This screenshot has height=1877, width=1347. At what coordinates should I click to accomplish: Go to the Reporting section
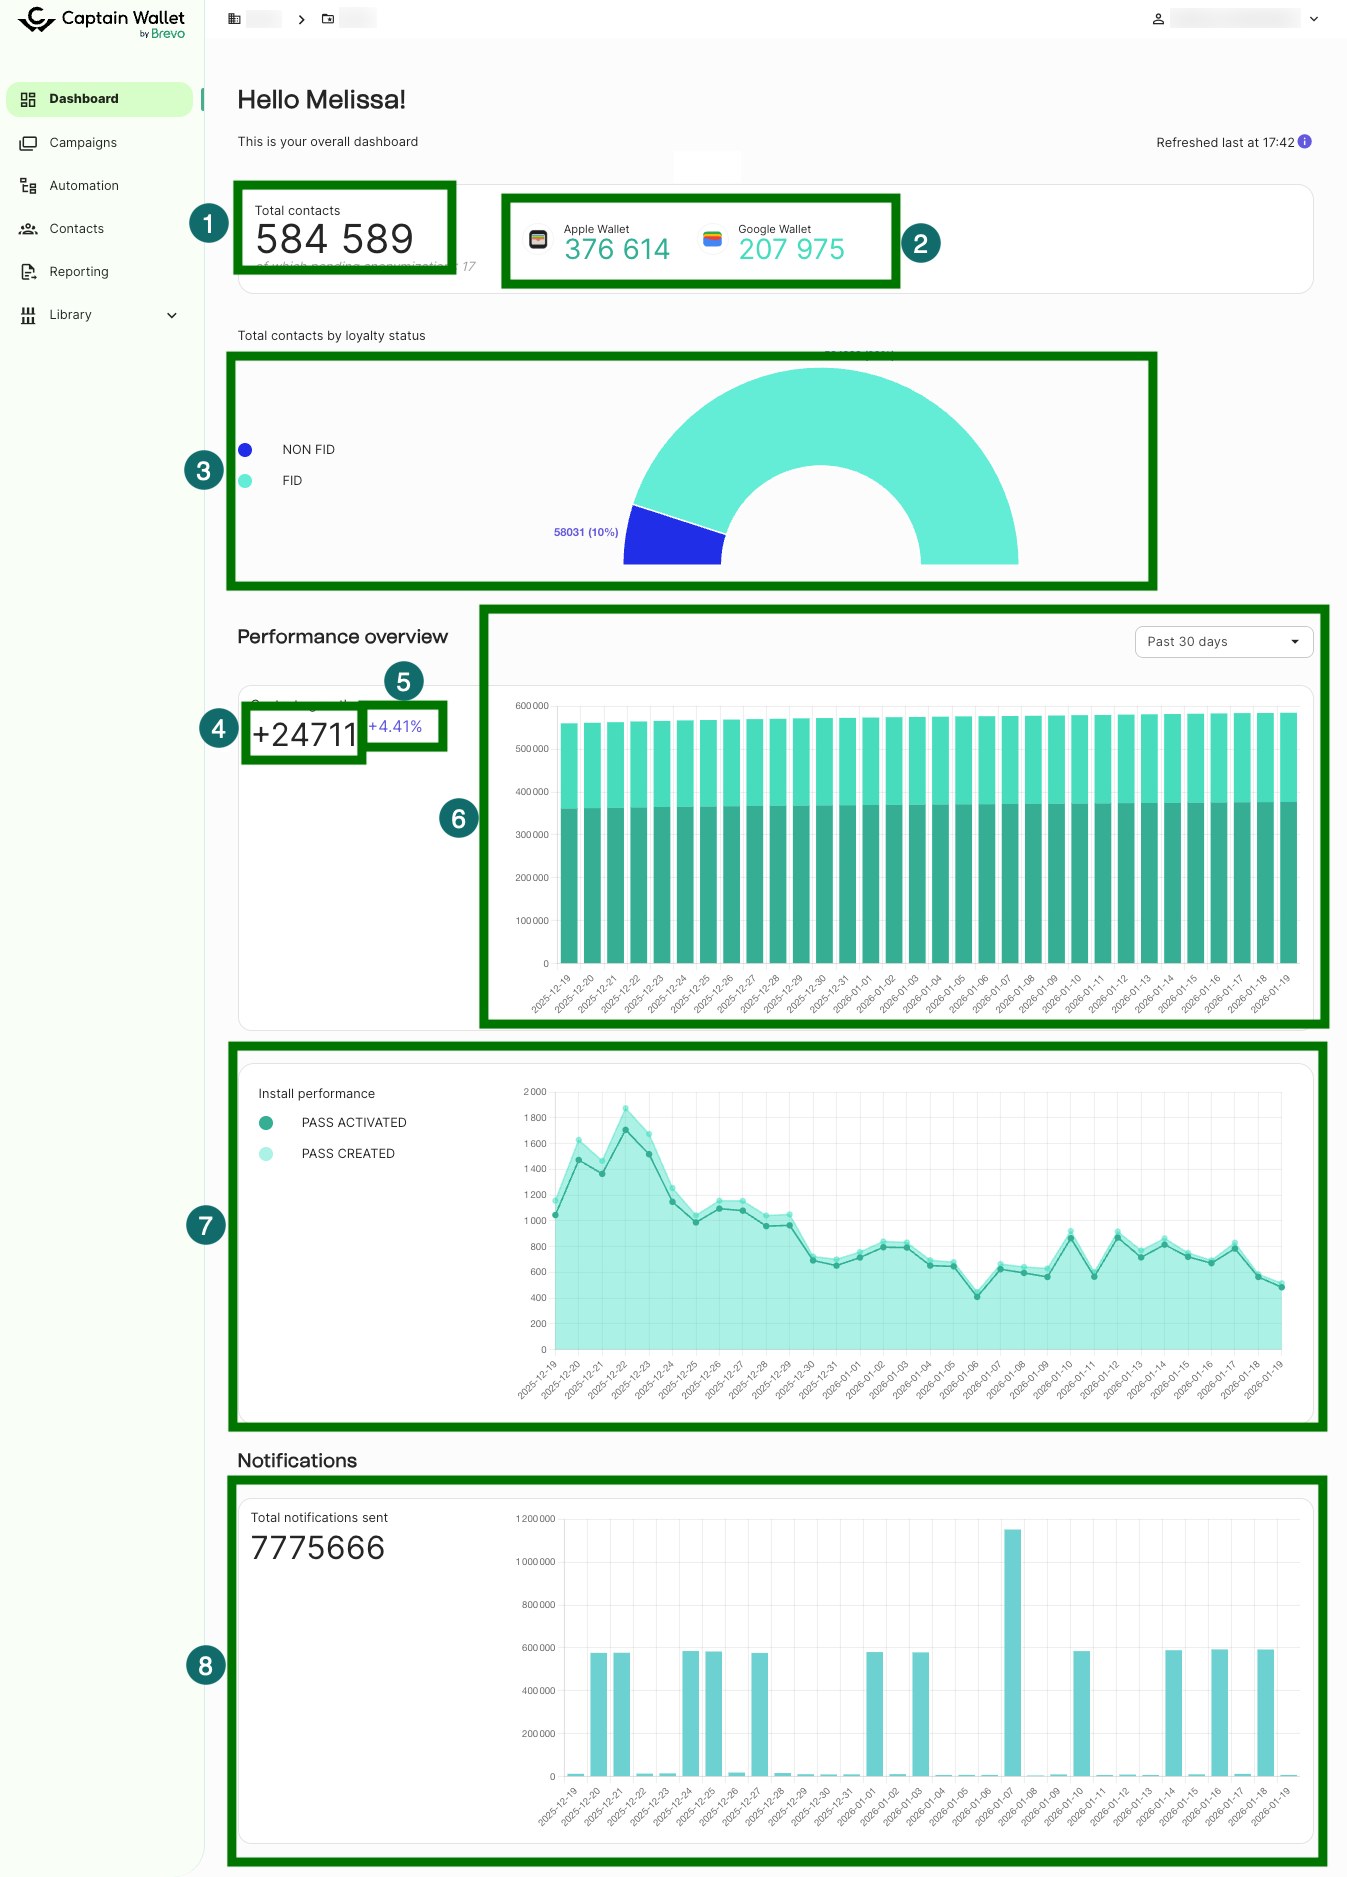(x=79, y=272)
